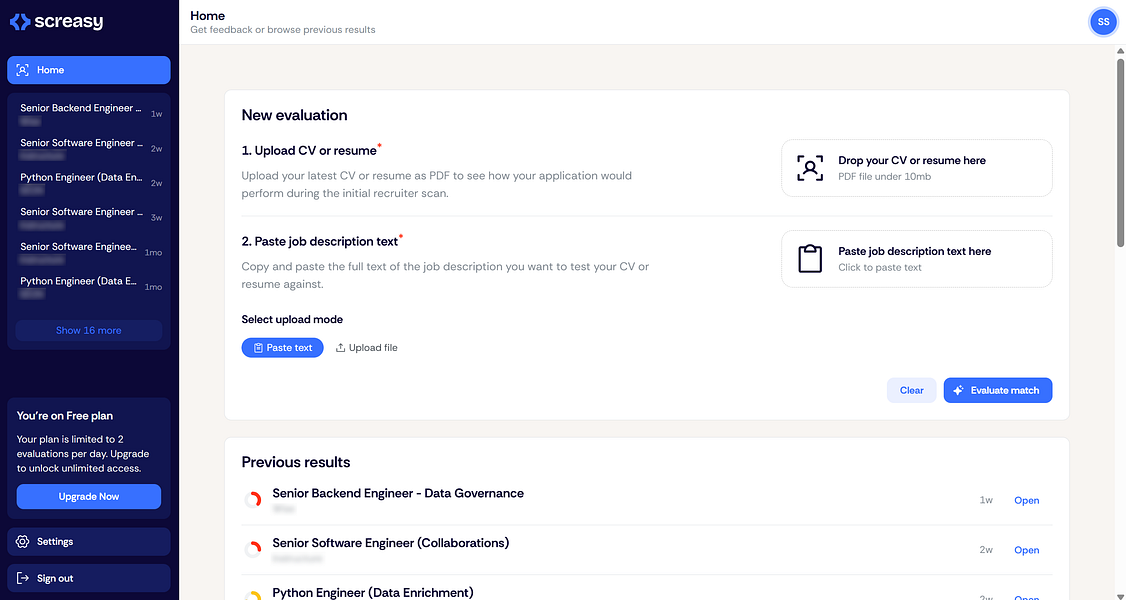
Task: Click the Upgrade Now button
Action: pyautogui.click(x=89, y=496)
